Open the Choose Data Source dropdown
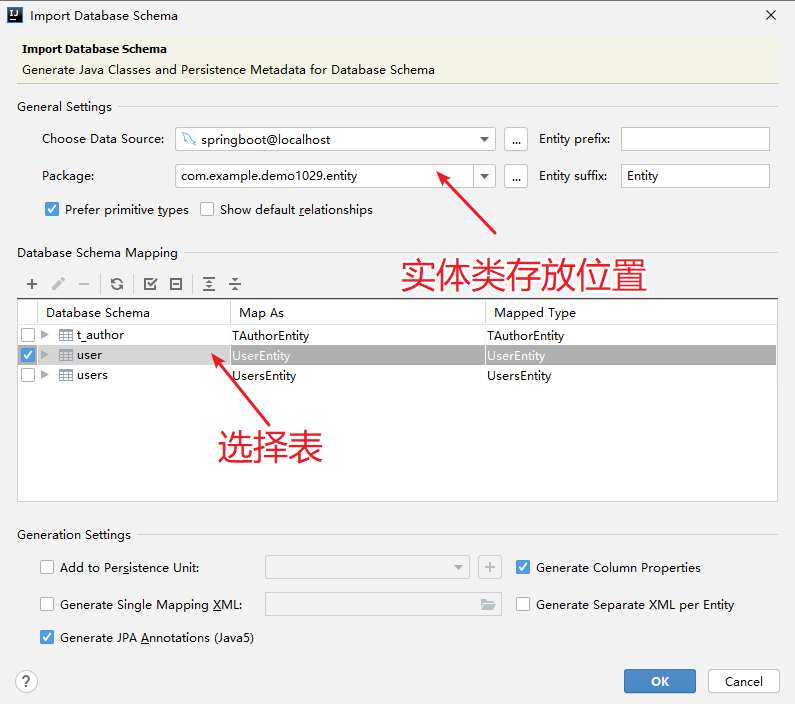This screenshot has height=704, width=795. click(x=335, y=139)
